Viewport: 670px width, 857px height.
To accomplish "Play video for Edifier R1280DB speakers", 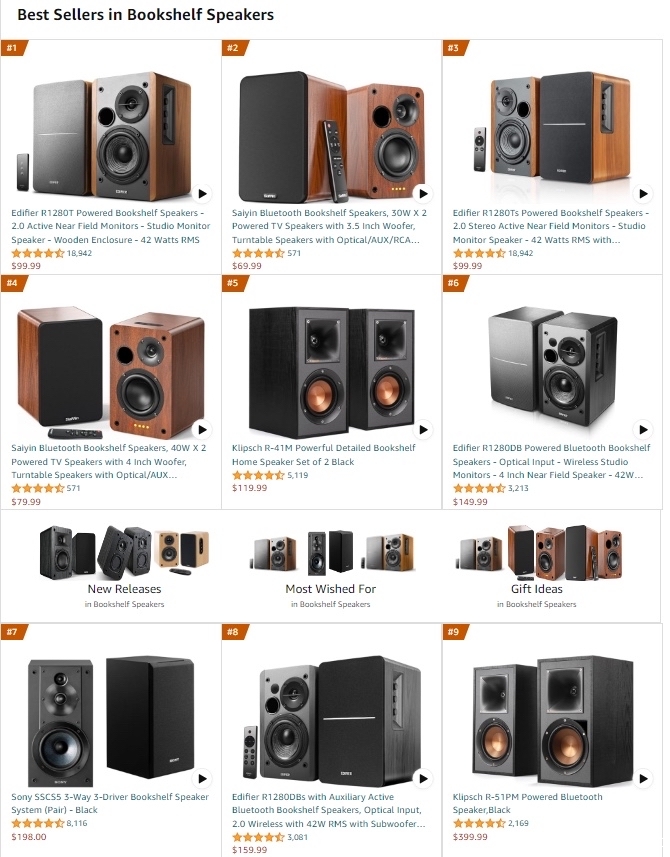I will coord(643,430).
